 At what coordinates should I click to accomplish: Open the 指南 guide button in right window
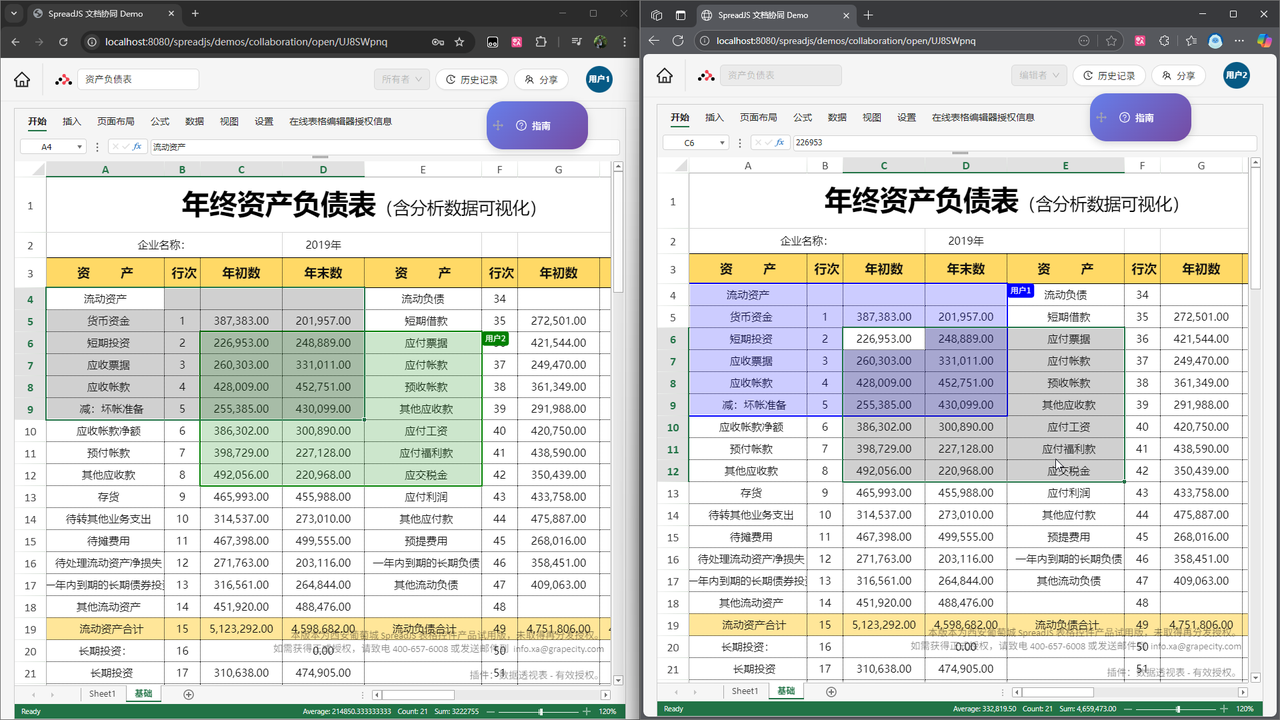[x=1140, y=118]
